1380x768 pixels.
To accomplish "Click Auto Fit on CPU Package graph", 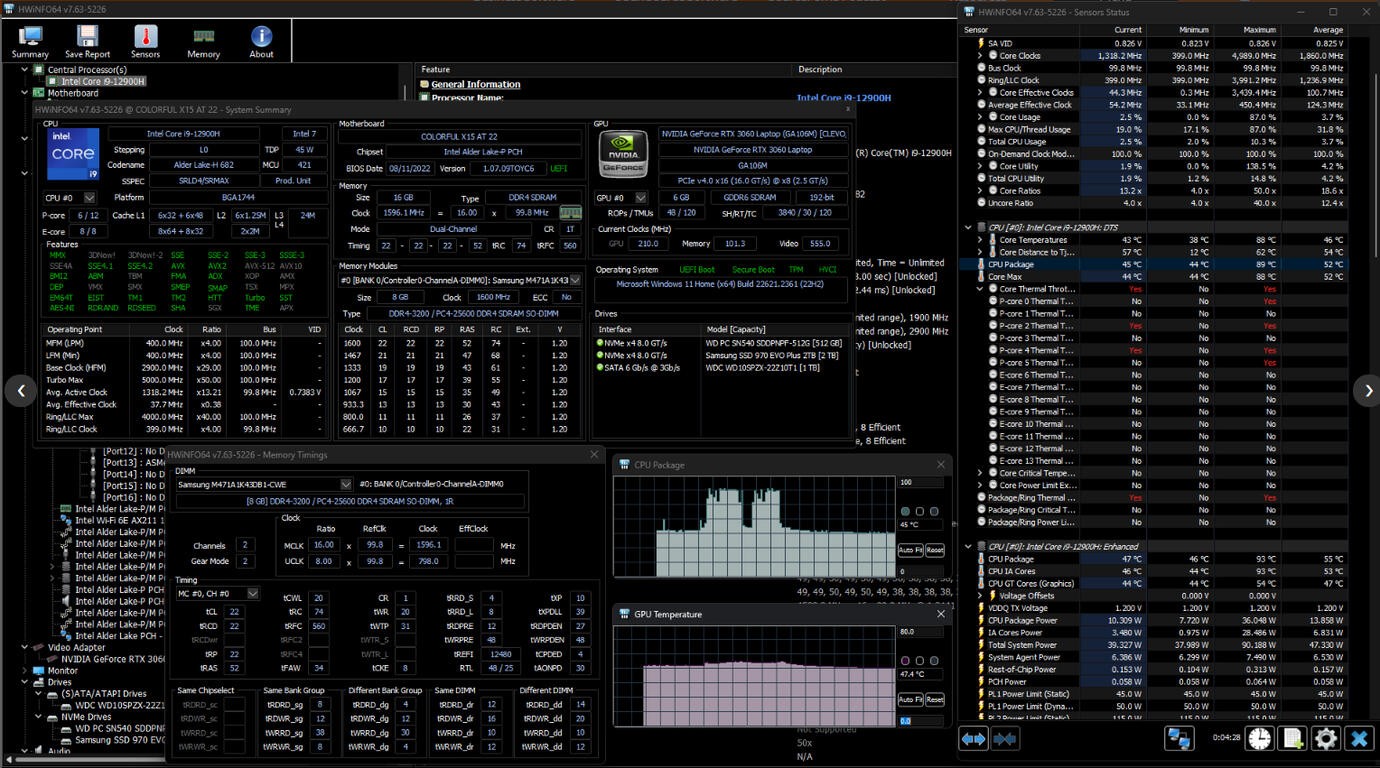I will point(910,550).
